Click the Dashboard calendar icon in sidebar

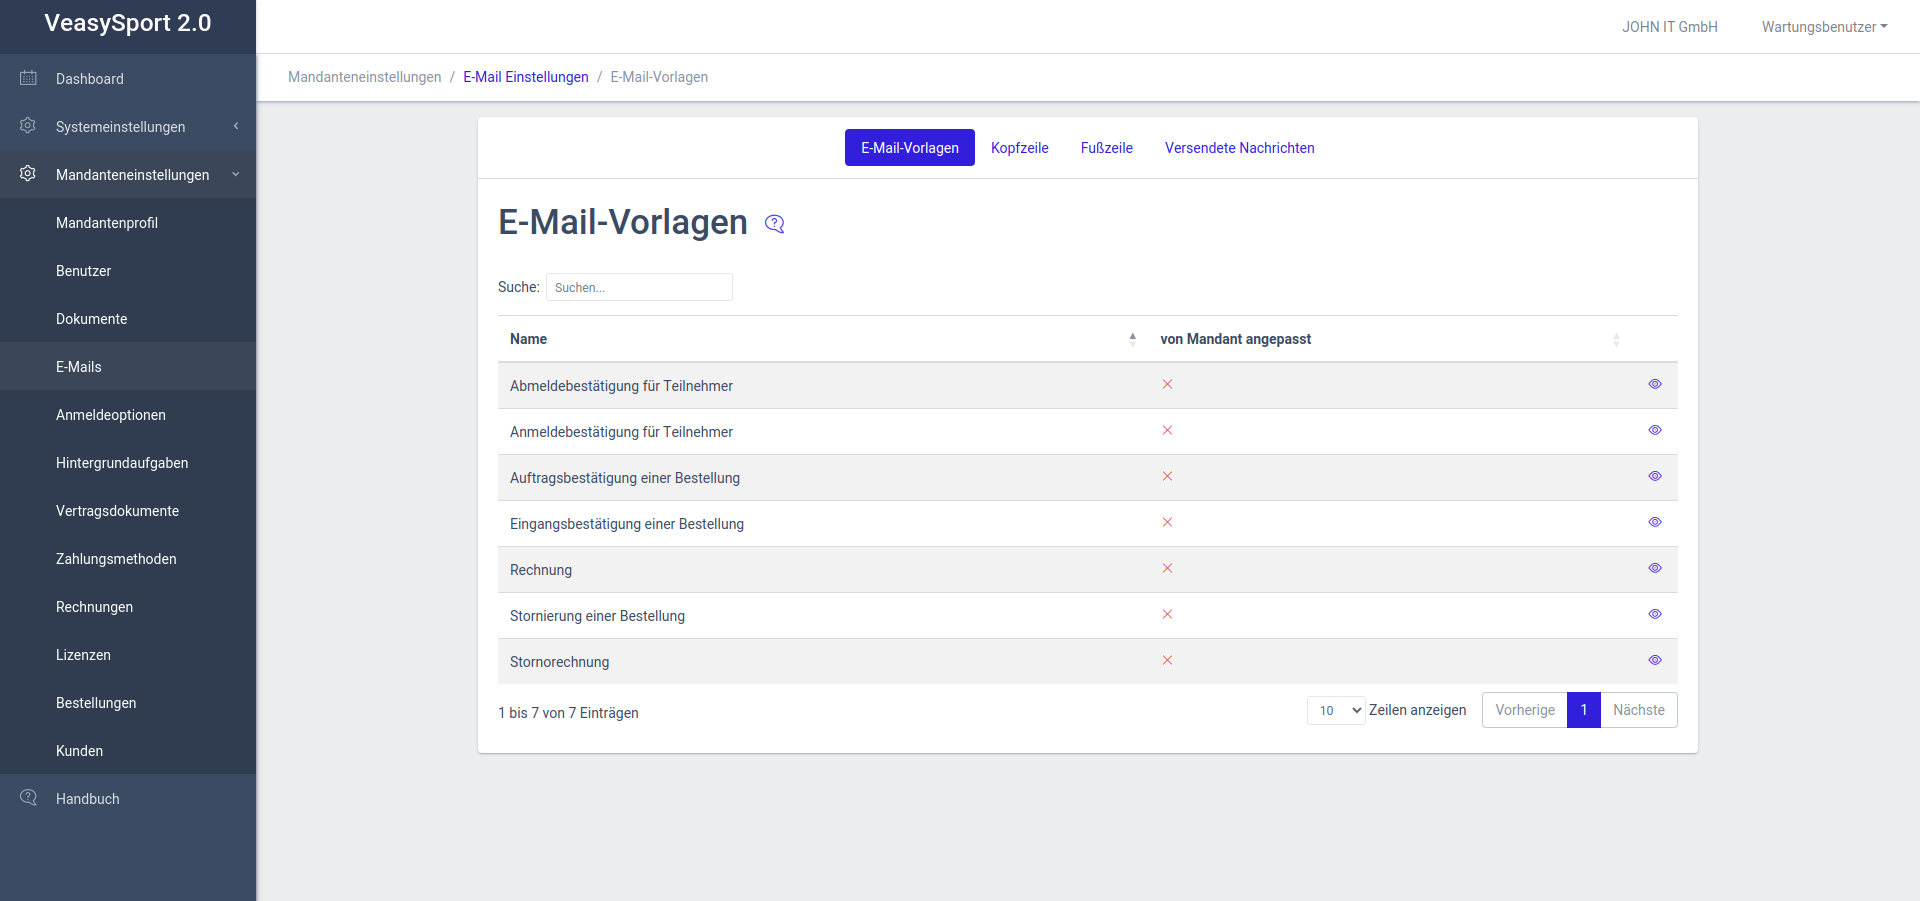tap(28, 78)
